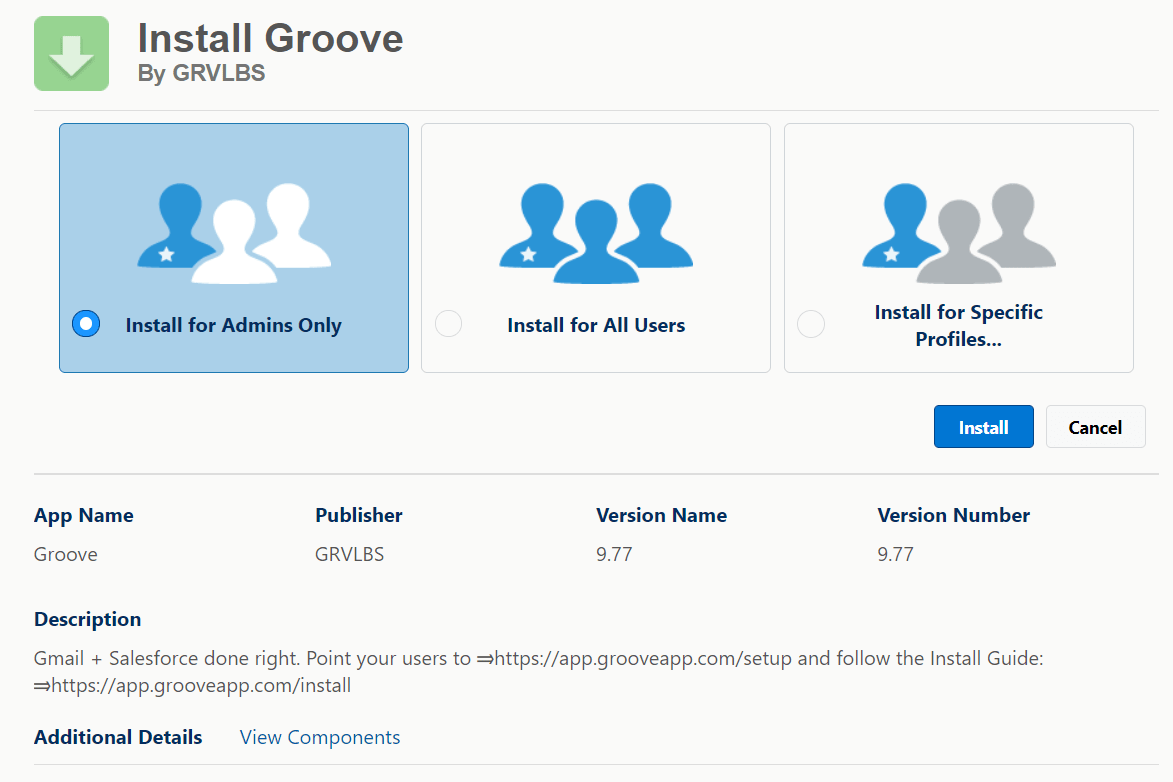Click the app.grooveapp.com/install URL text

tap(200, 685)
